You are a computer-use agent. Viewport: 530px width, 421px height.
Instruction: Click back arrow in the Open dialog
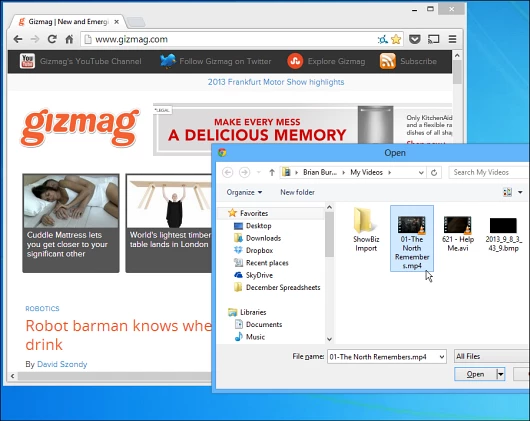[227, 172]
